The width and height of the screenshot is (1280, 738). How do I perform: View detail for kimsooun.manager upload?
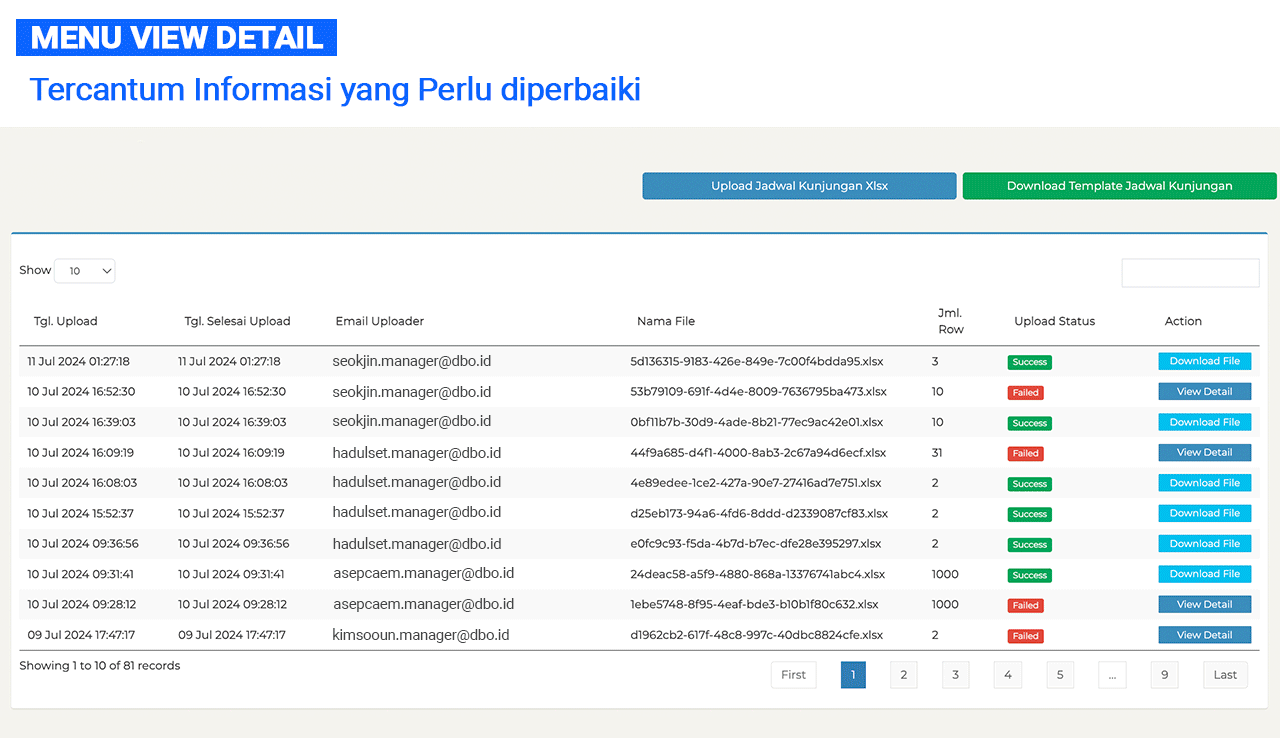1204,635
